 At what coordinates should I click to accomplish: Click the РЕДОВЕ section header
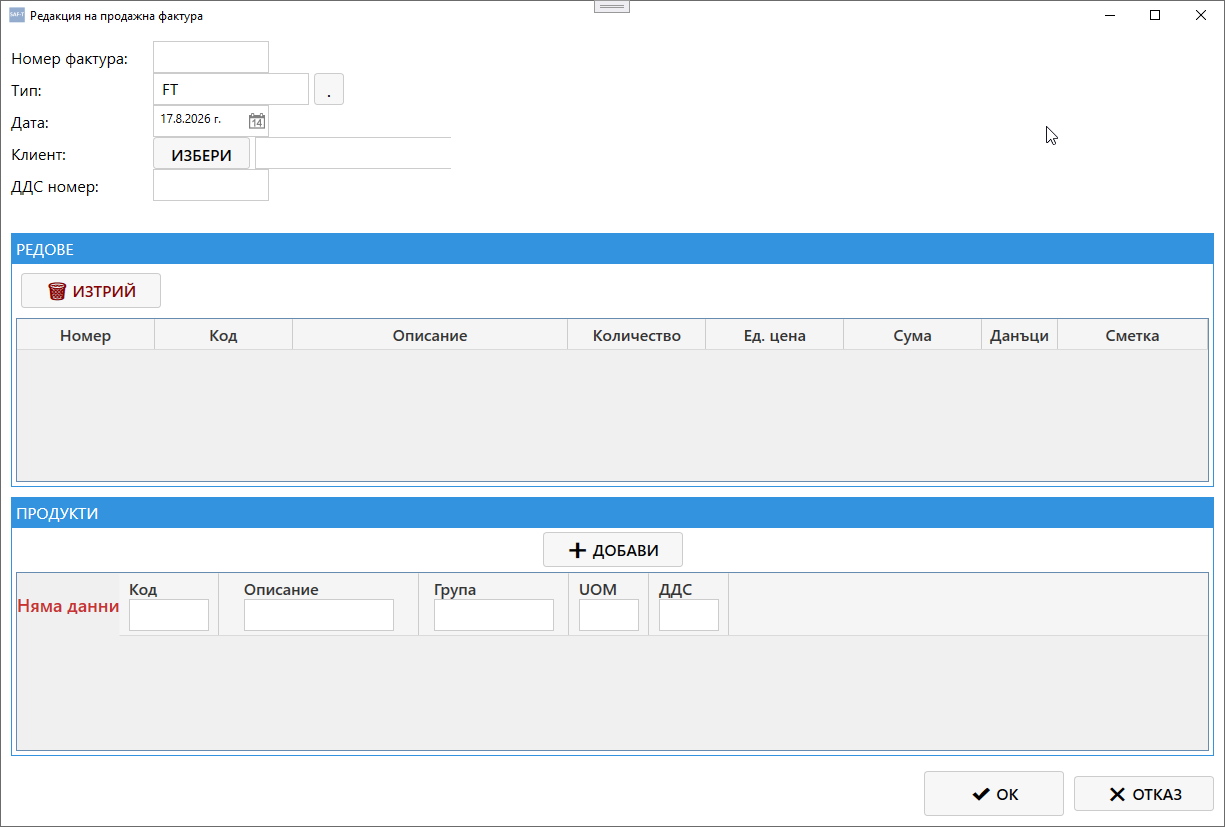612,249
